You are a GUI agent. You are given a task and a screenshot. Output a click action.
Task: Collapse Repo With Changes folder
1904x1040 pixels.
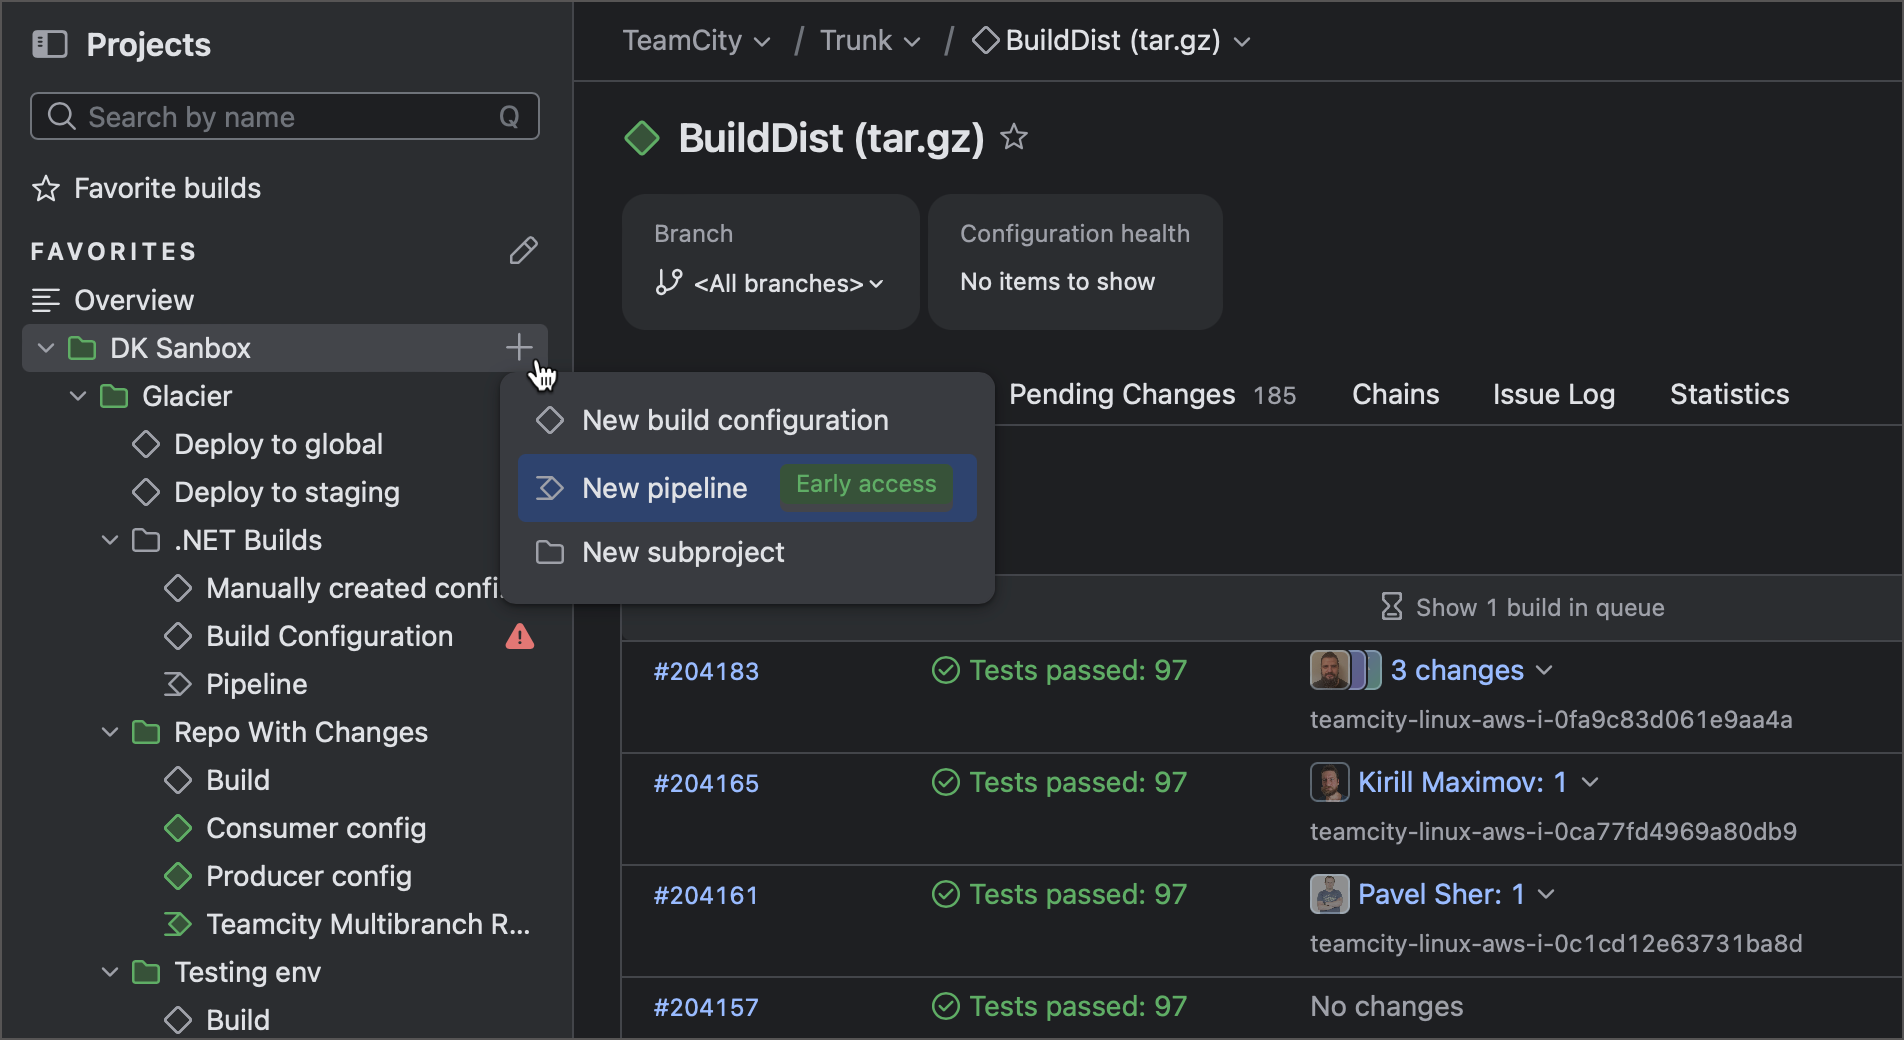110,732
